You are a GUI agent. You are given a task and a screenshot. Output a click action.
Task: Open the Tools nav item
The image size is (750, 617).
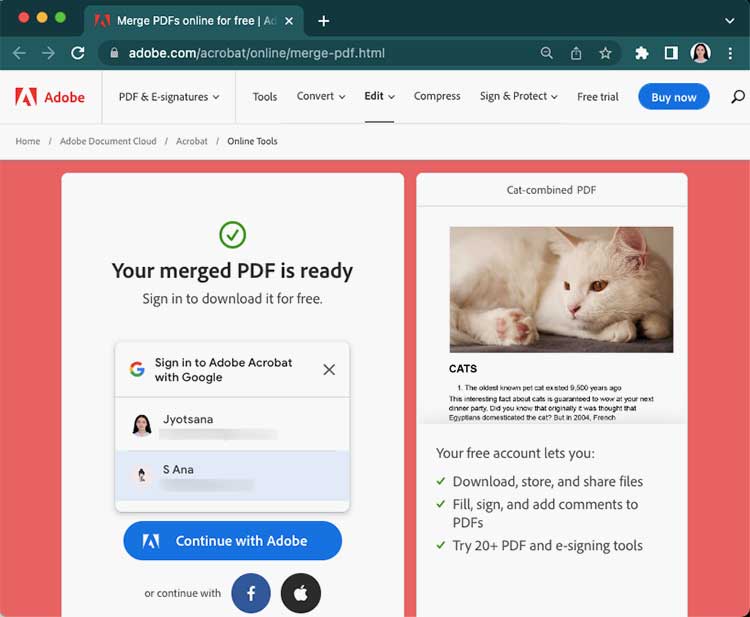pyautogui.click(x=265, y=97)
